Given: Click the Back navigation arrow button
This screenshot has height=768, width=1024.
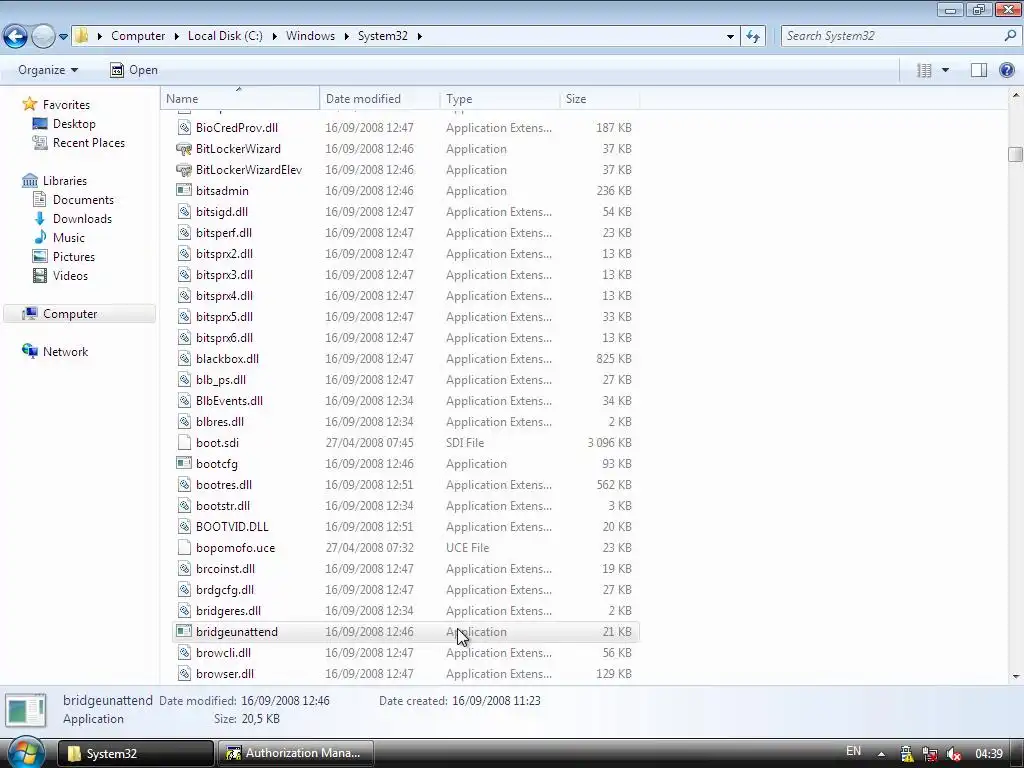Looking at the screenshot, I should pyautogui.click(x=15, y=36).
